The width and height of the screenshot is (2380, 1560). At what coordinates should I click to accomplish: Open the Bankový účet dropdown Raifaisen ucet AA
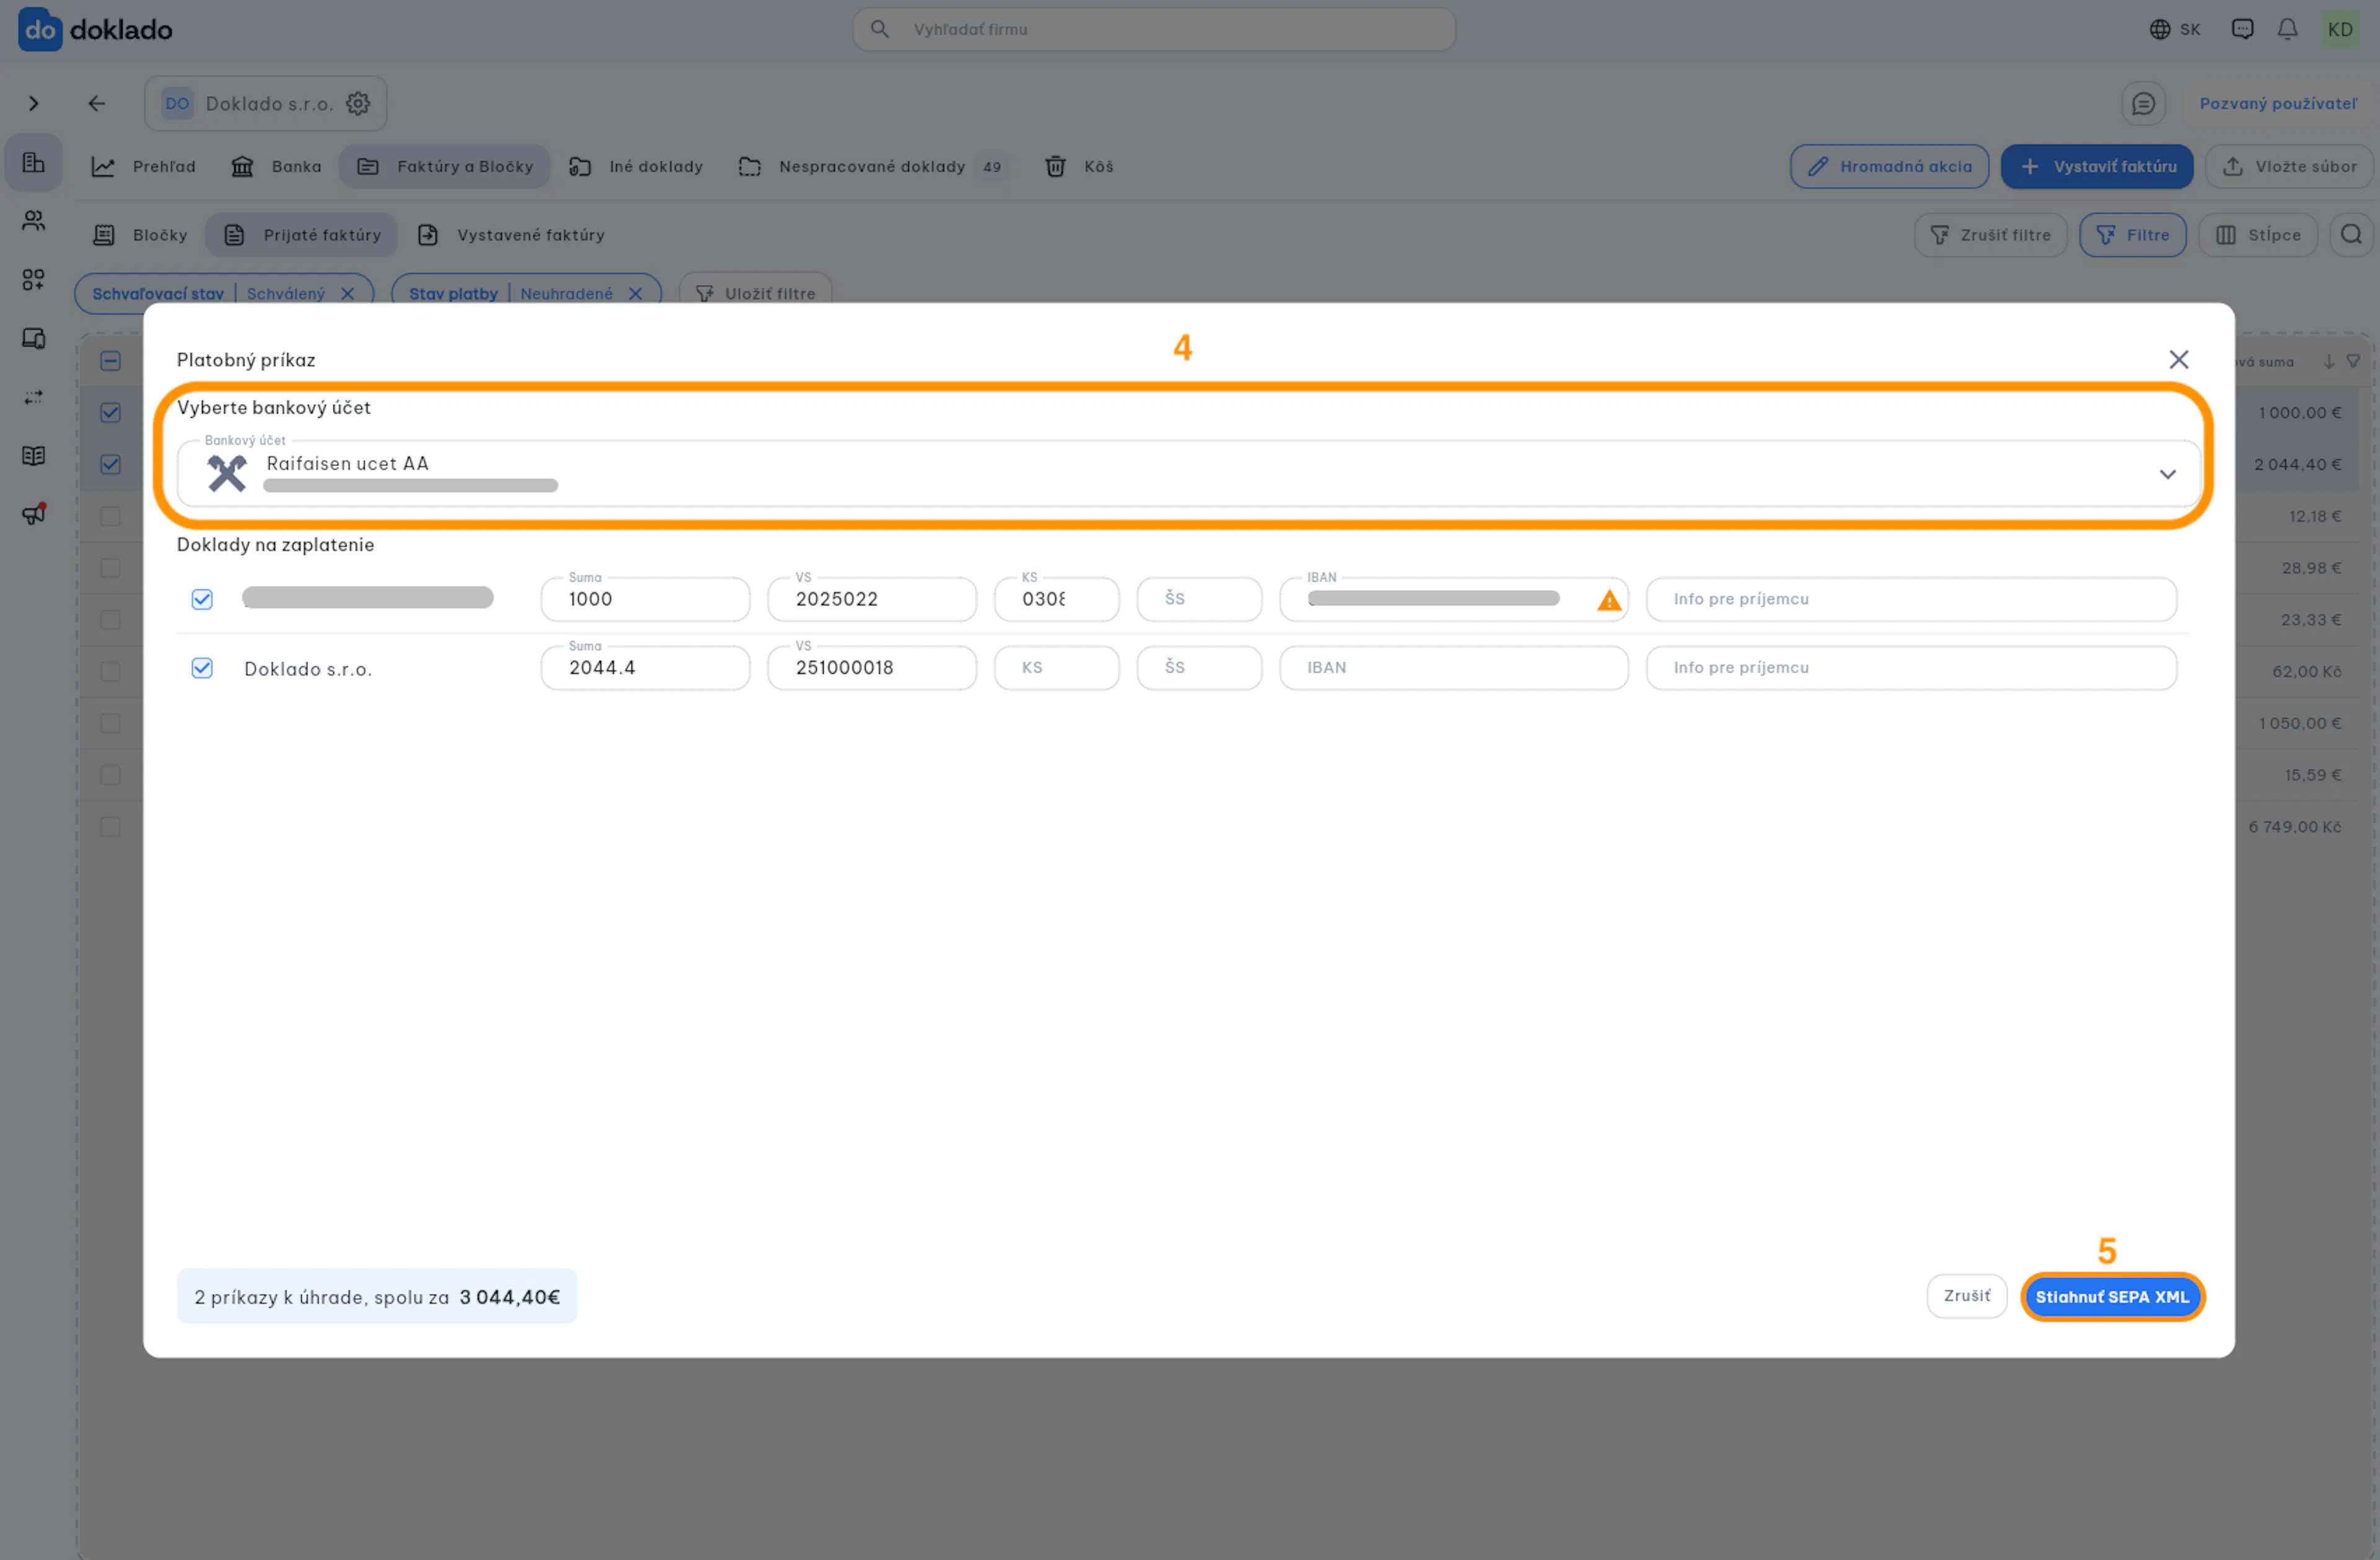(1188, 473)
